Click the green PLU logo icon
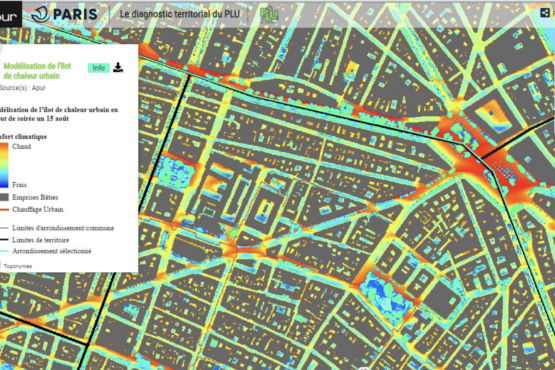Viewport: 555px width, 370px height. click(269, 14)
